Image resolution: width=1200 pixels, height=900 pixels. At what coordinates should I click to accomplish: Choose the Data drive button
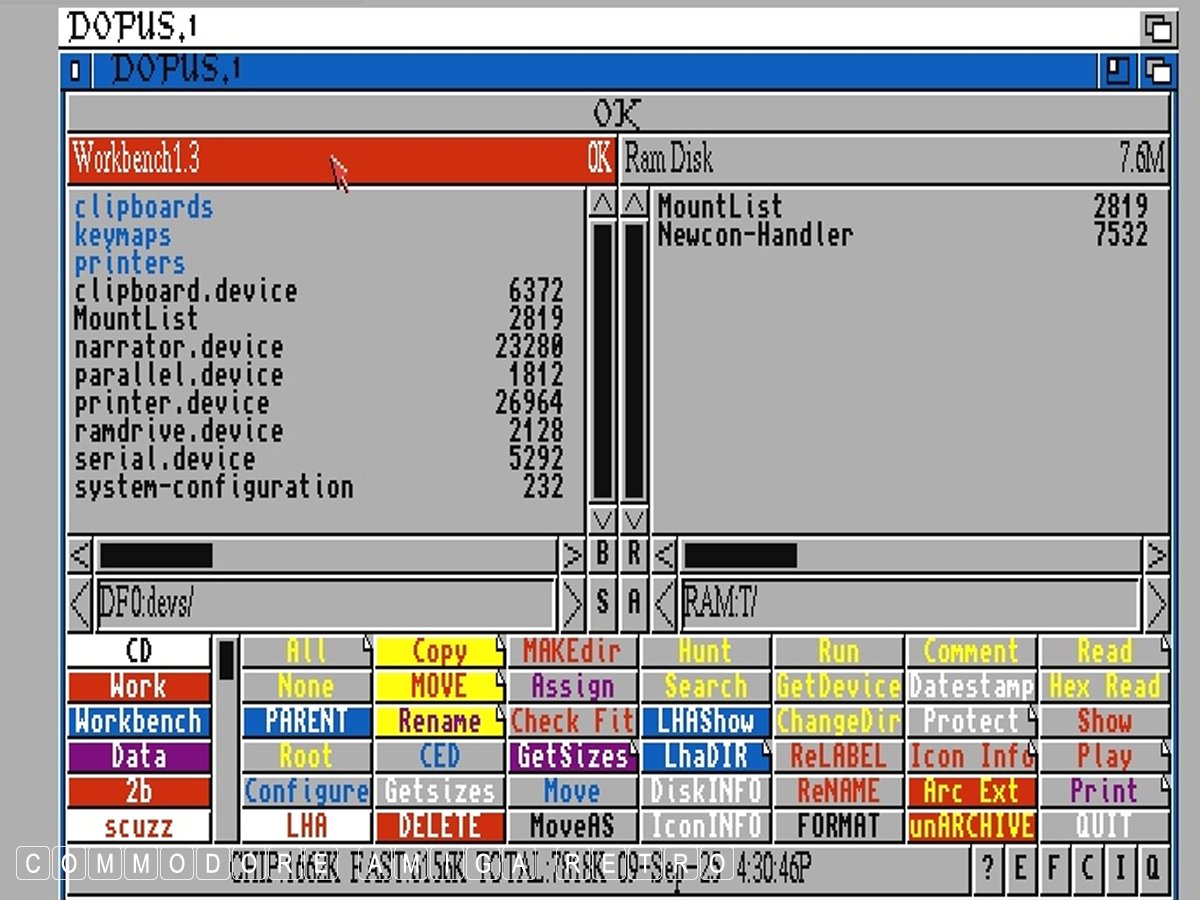coord(138,757)
